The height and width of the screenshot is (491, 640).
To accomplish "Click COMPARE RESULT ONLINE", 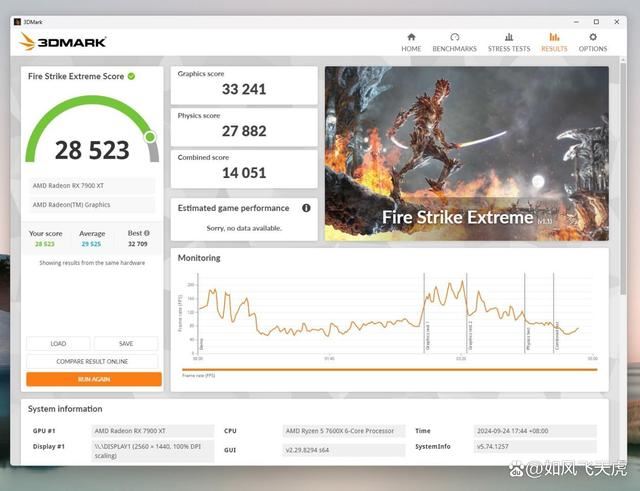I will click(x=92, y=361).
